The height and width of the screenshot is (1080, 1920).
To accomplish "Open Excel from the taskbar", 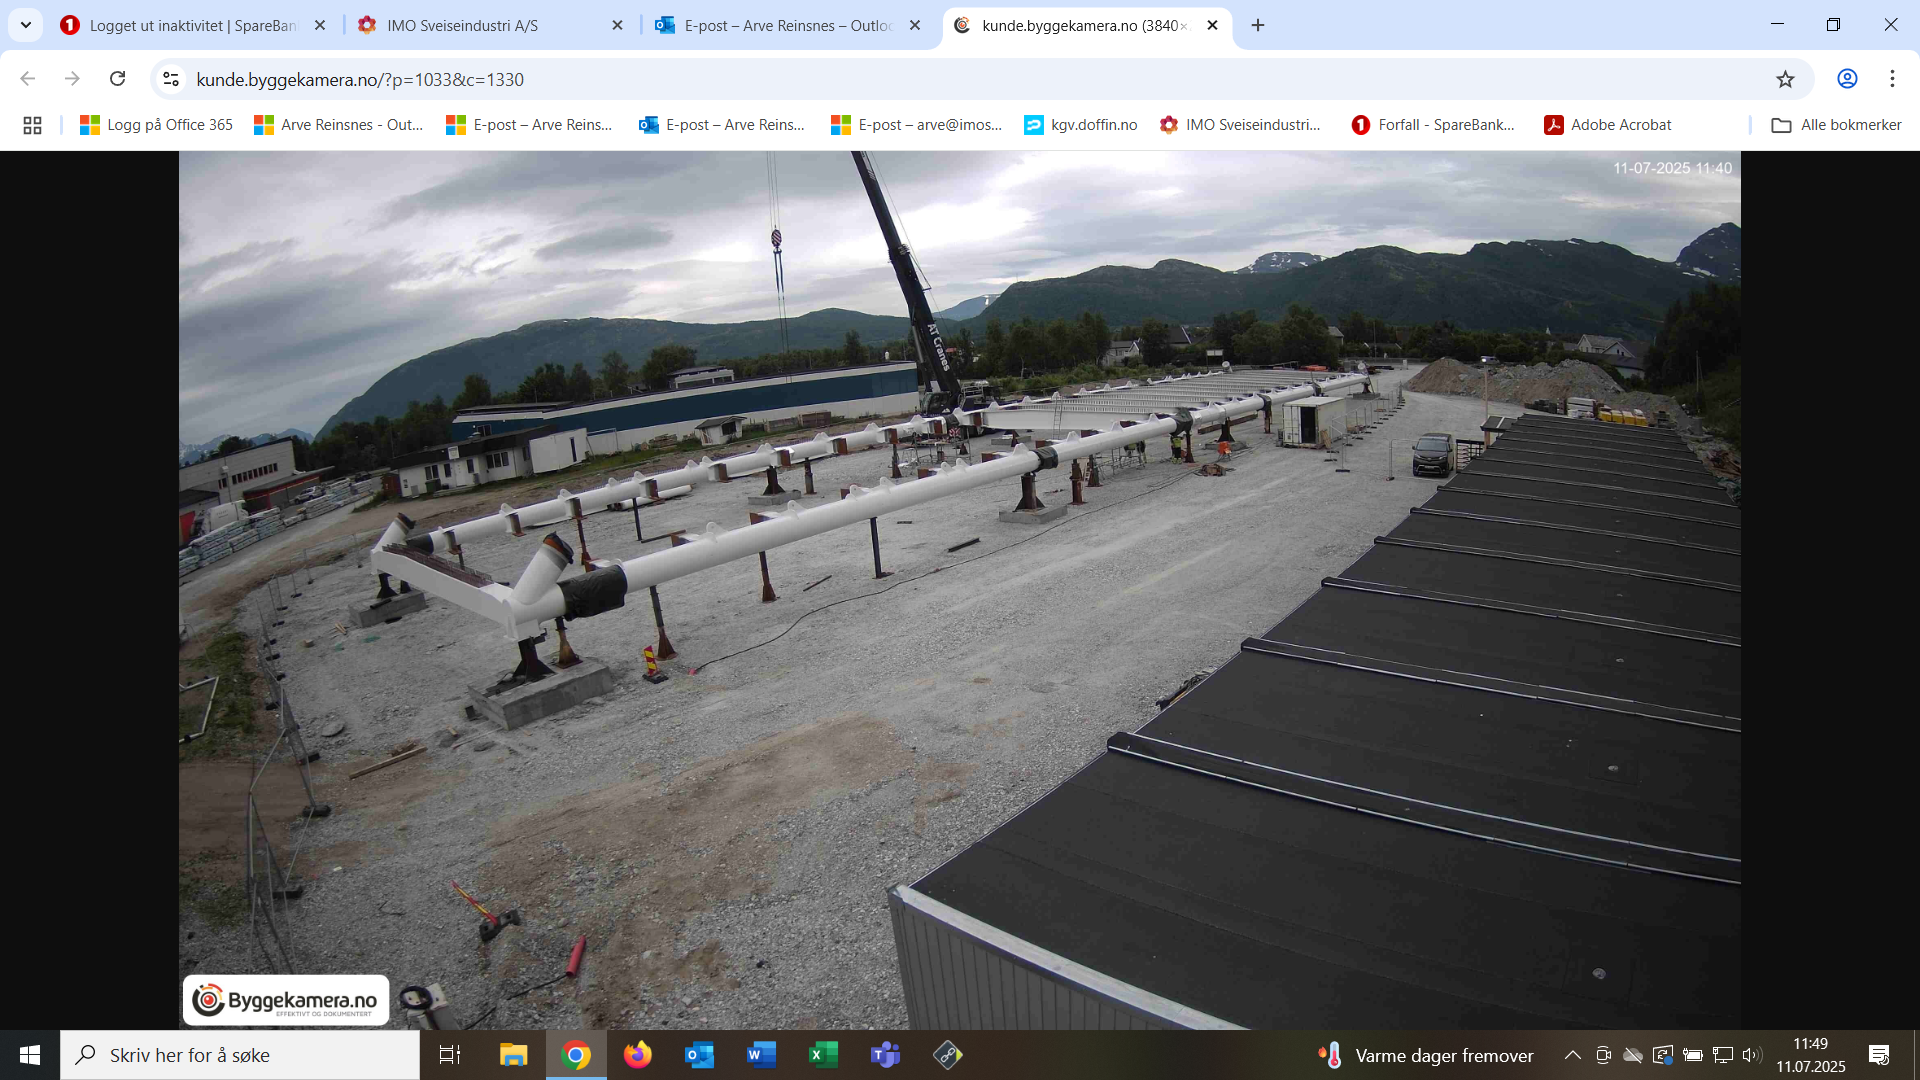I will point(823,1055).
